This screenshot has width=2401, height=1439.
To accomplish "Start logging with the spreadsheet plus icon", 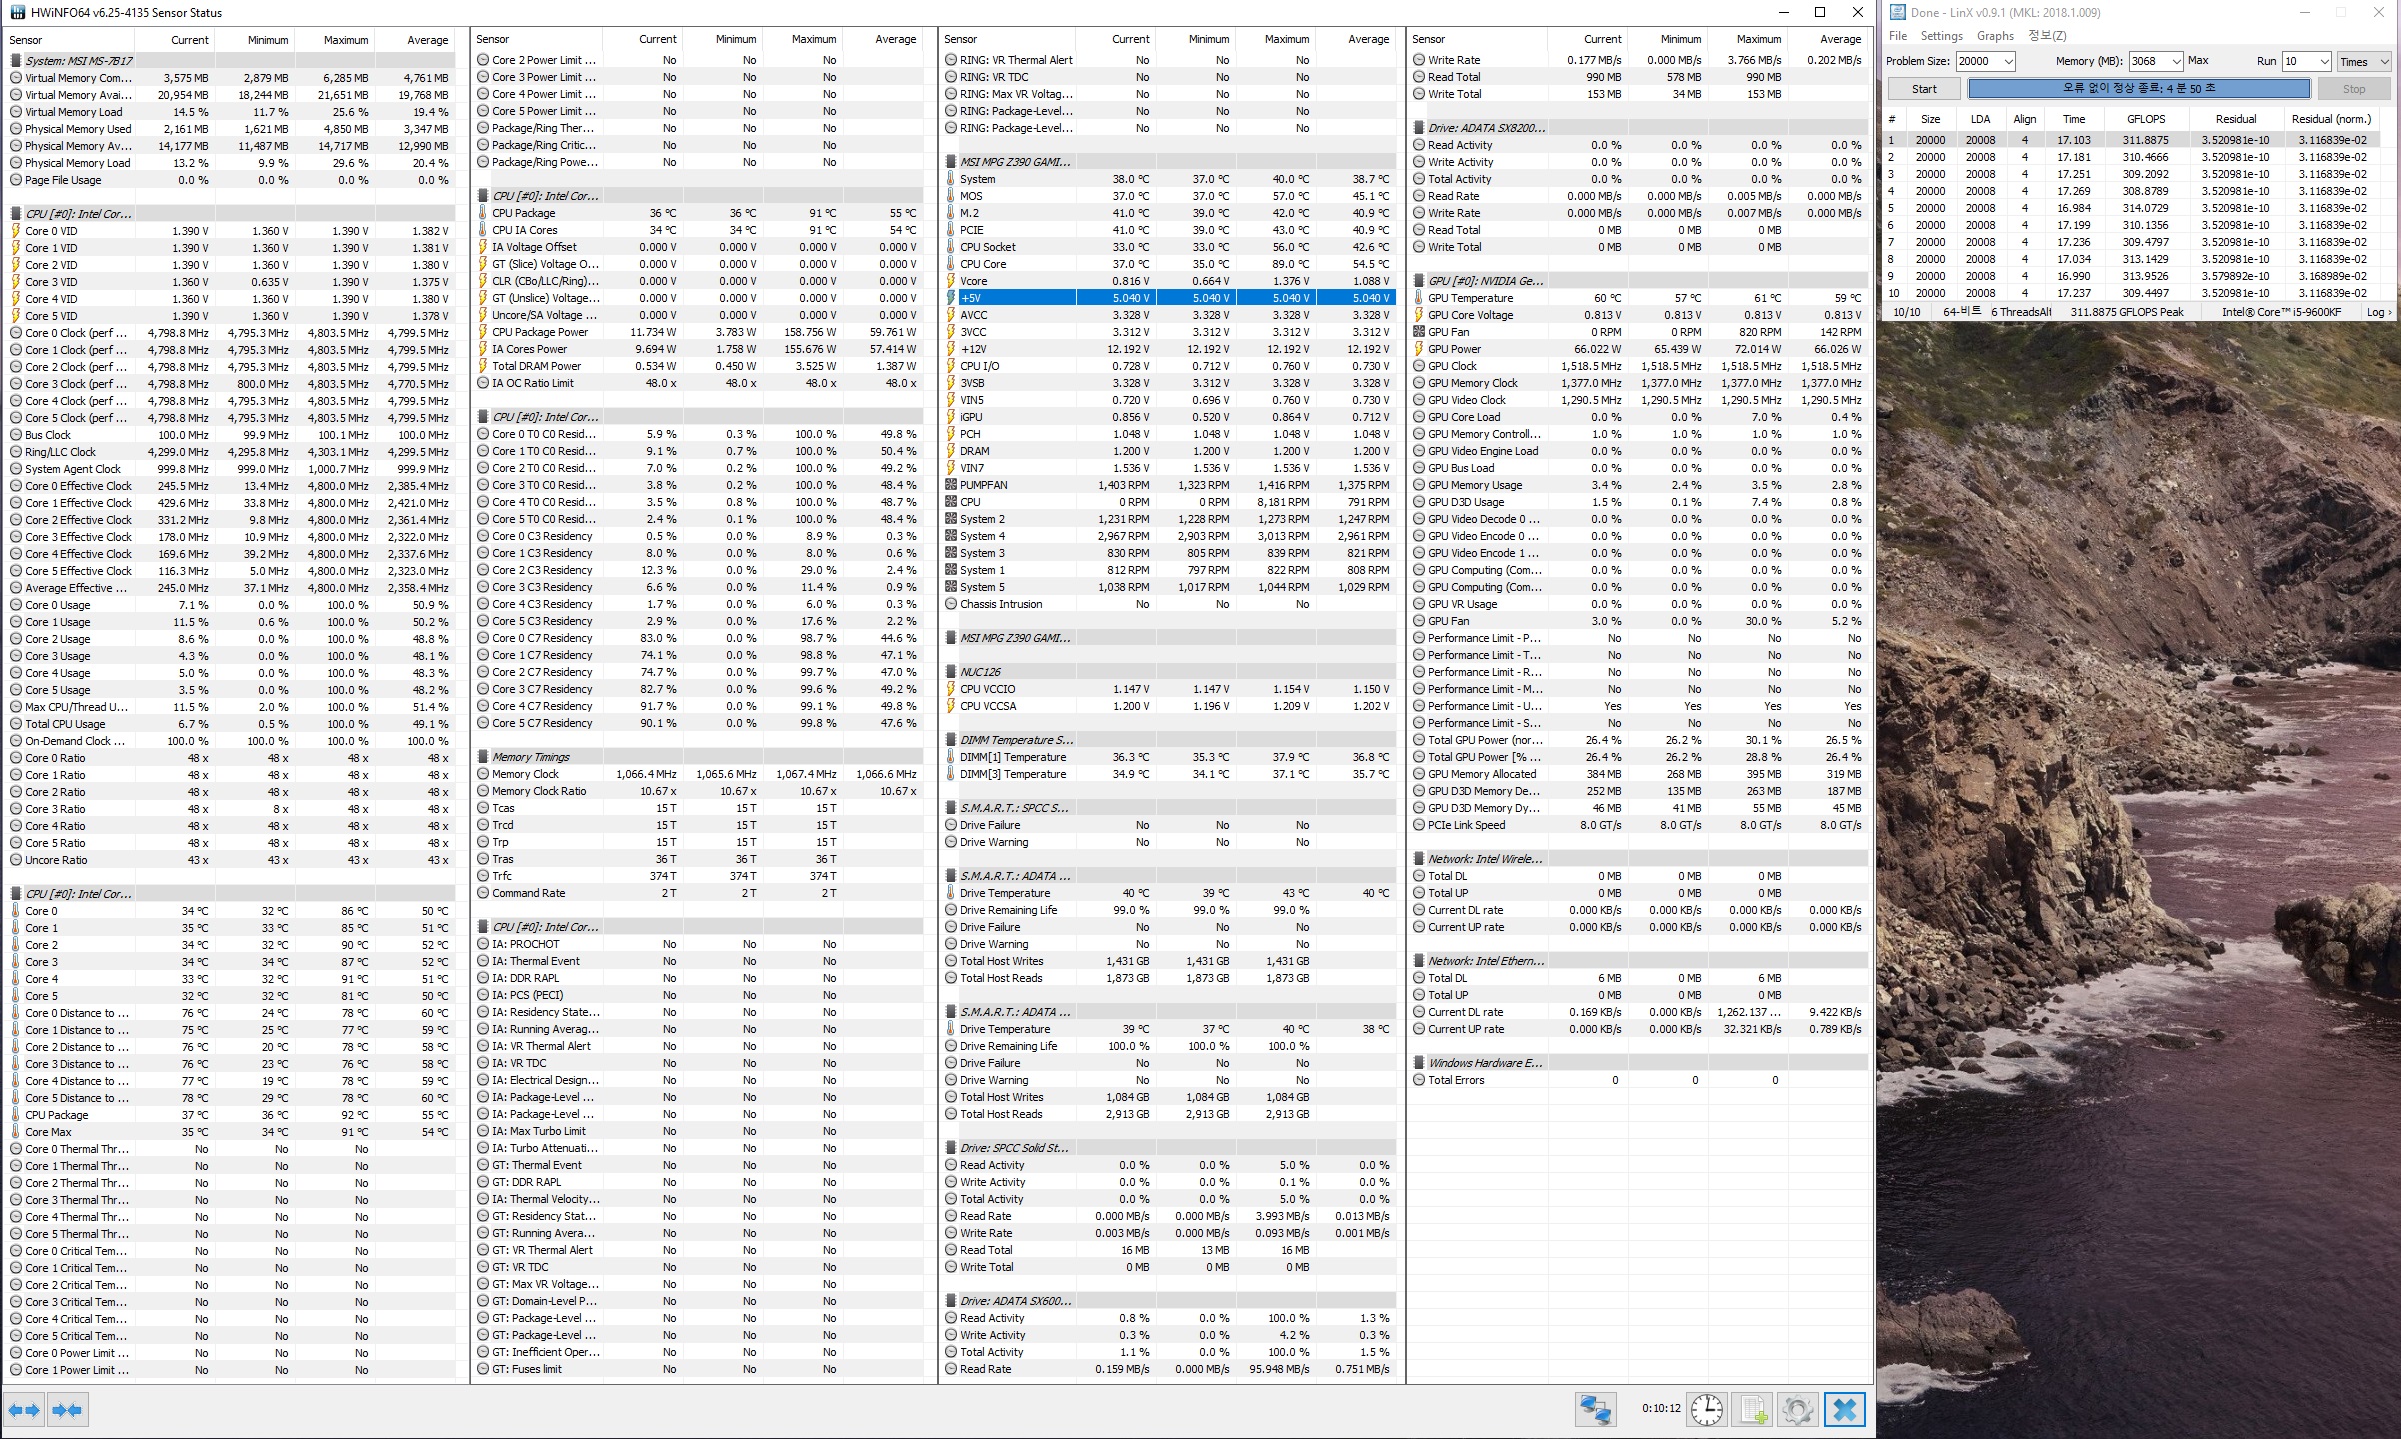I will [1752, 1410].
